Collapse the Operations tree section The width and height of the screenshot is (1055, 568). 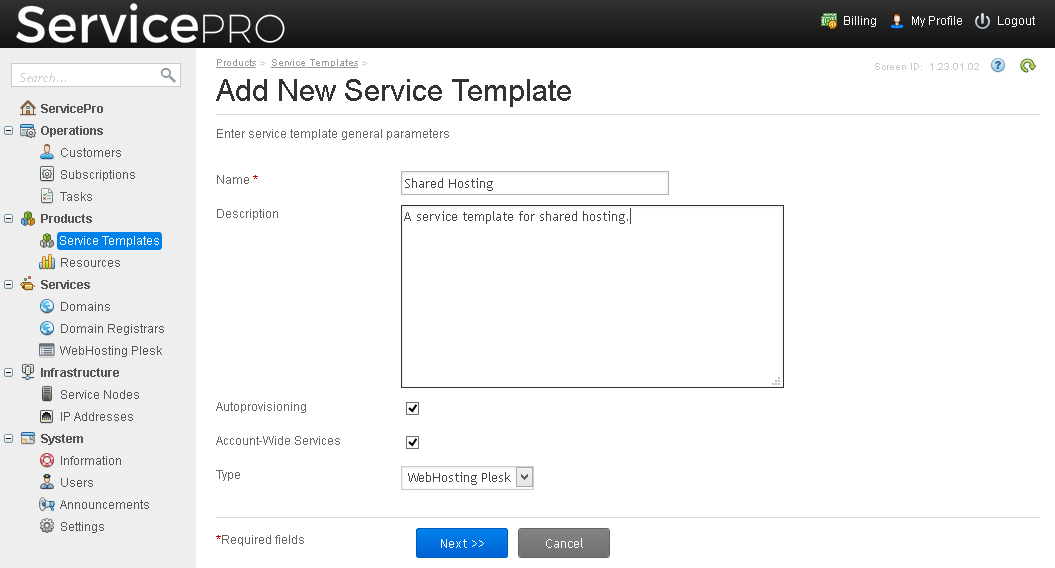click(9, 131)
